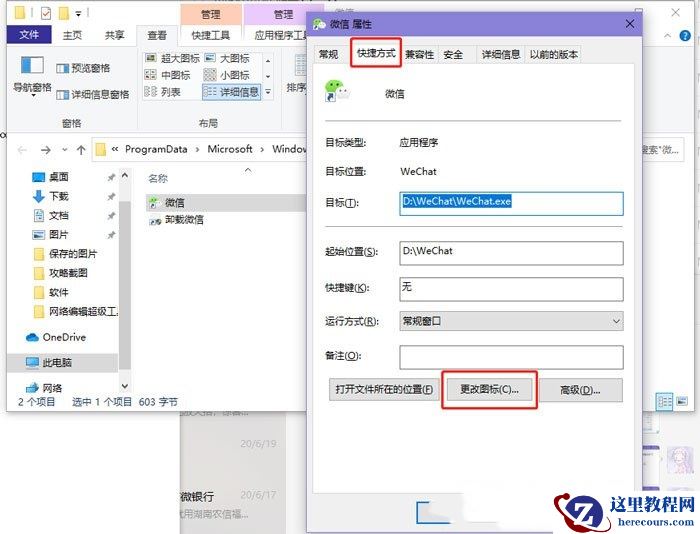The image size is (700, 534).
Task: Open the 详细信息 tab in properties dialog
Action: click(x=501, y=54)
